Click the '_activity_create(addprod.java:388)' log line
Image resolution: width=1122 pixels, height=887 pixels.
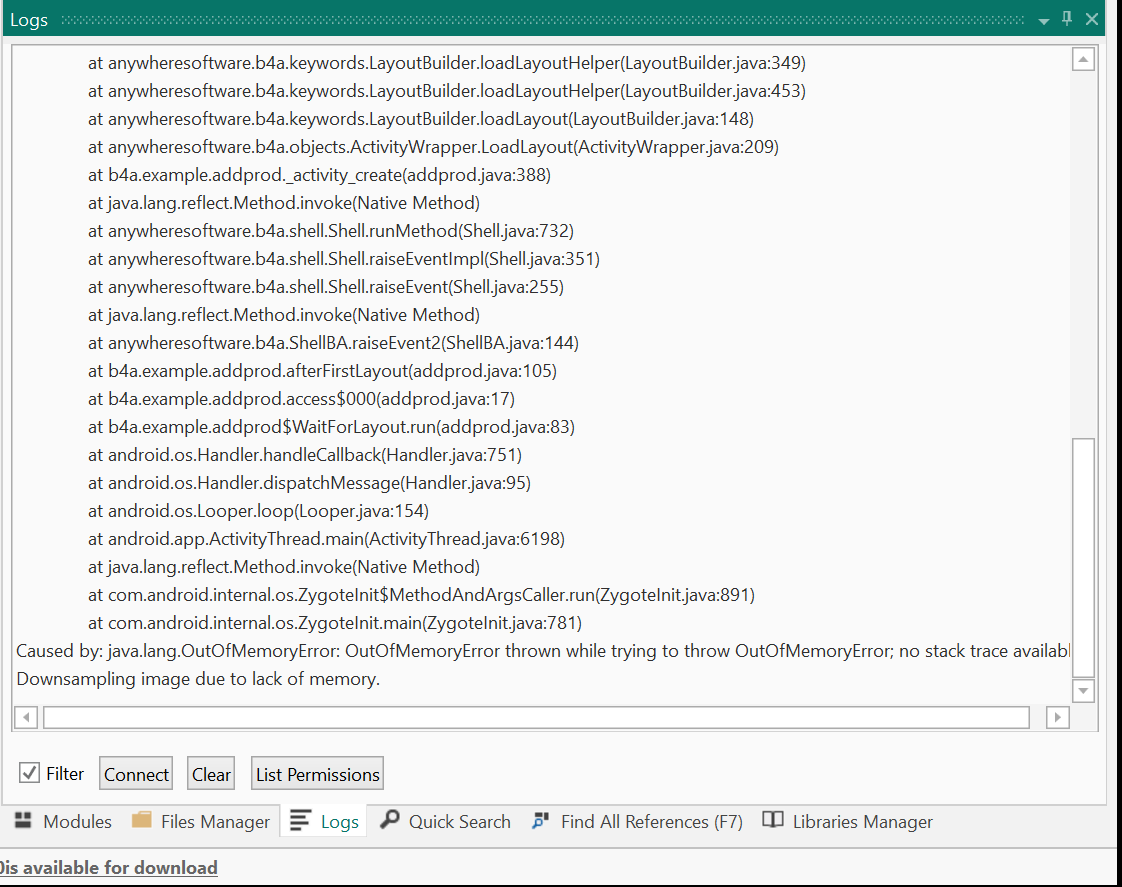(x=319, y=175)
